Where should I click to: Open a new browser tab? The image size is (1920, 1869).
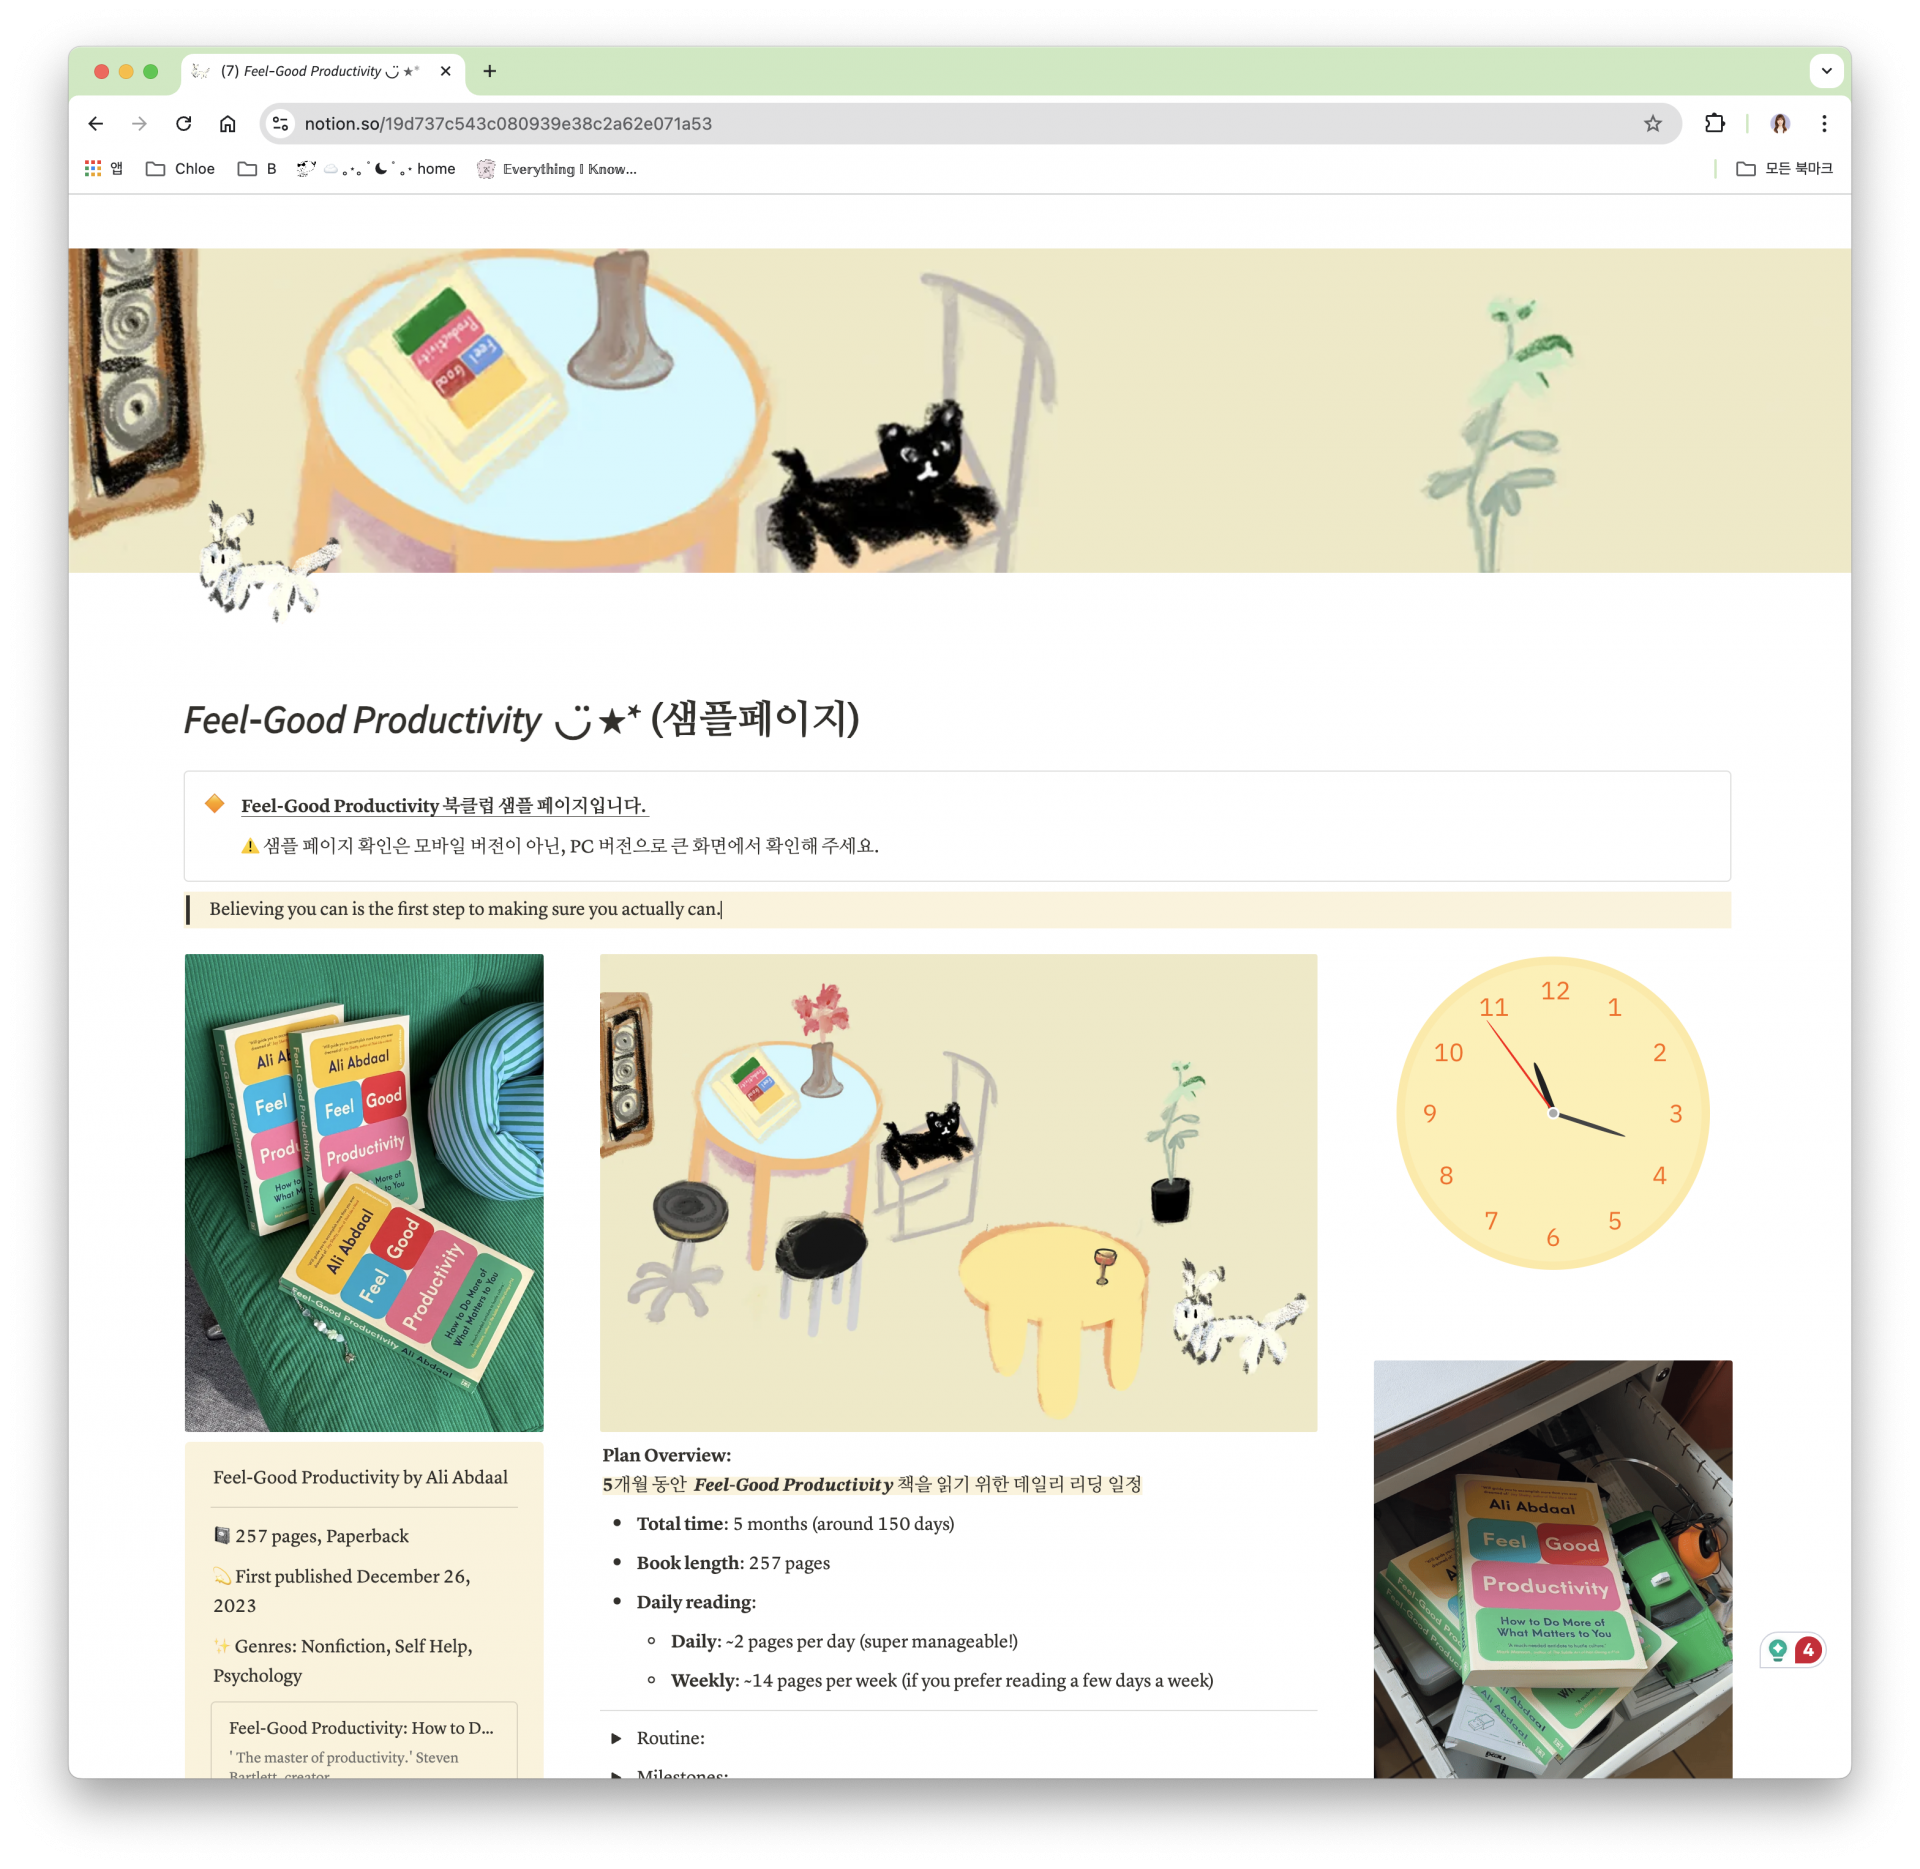489,71
